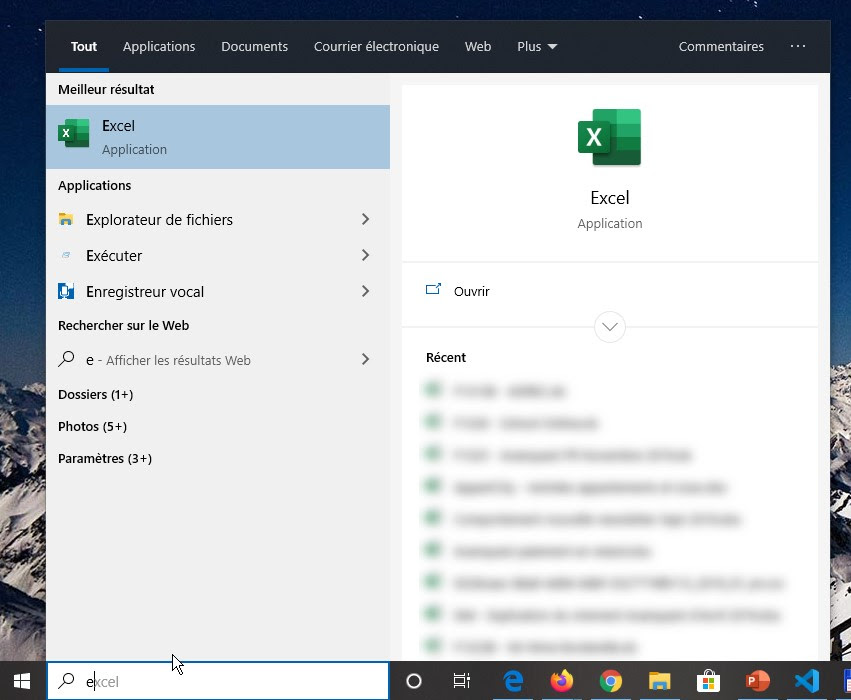This screenshot has width=851, height=700.
Task: Click the large Excel logo in preview pane
Action: [x=609, y=137]
